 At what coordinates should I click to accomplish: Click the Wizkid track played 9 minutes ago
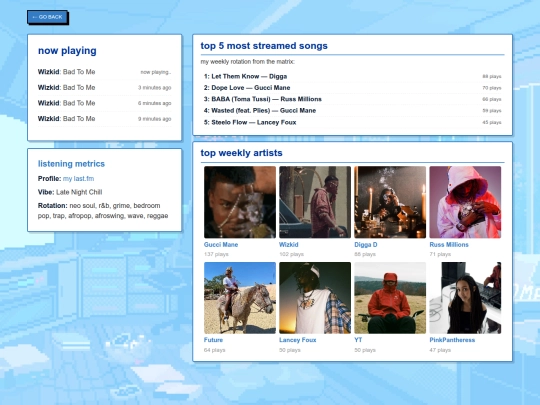[x=104, y=118]
